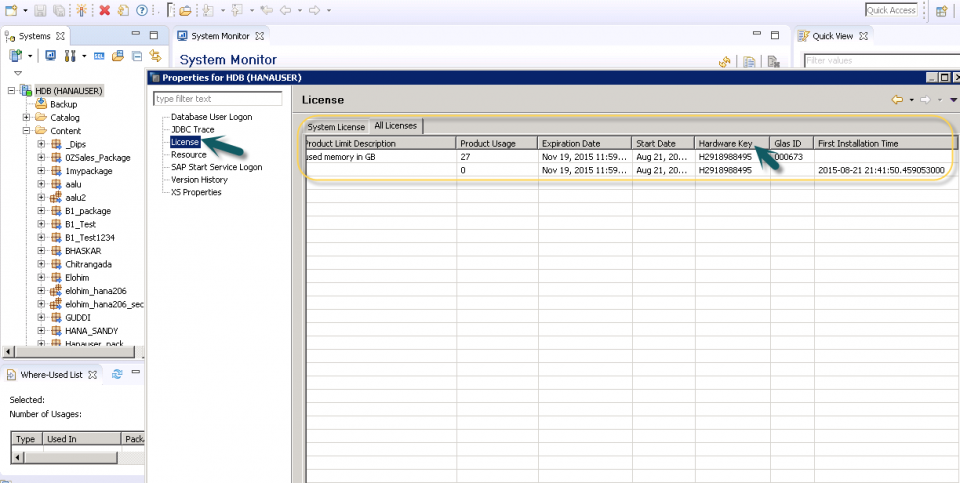The image size is (960, 483).
Task: Click the Open Perspective icon
Action: pos(941,10)
